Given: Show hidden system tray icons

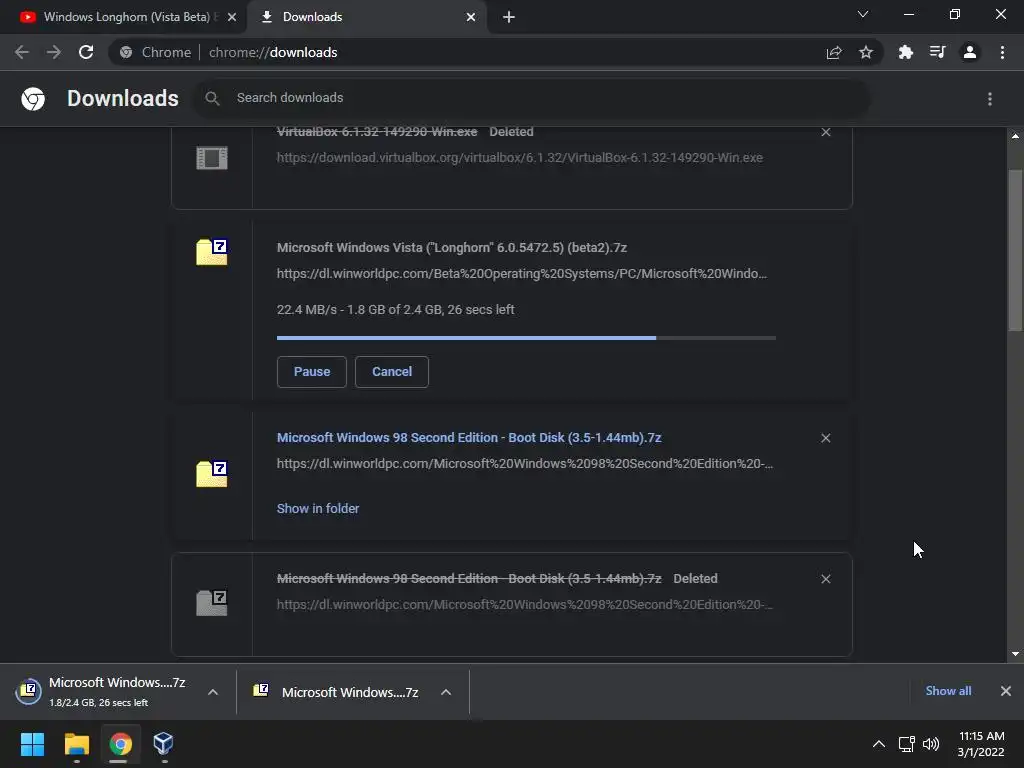Looking at the screenshot, I should pyautogui.click(x=879, y=744).
